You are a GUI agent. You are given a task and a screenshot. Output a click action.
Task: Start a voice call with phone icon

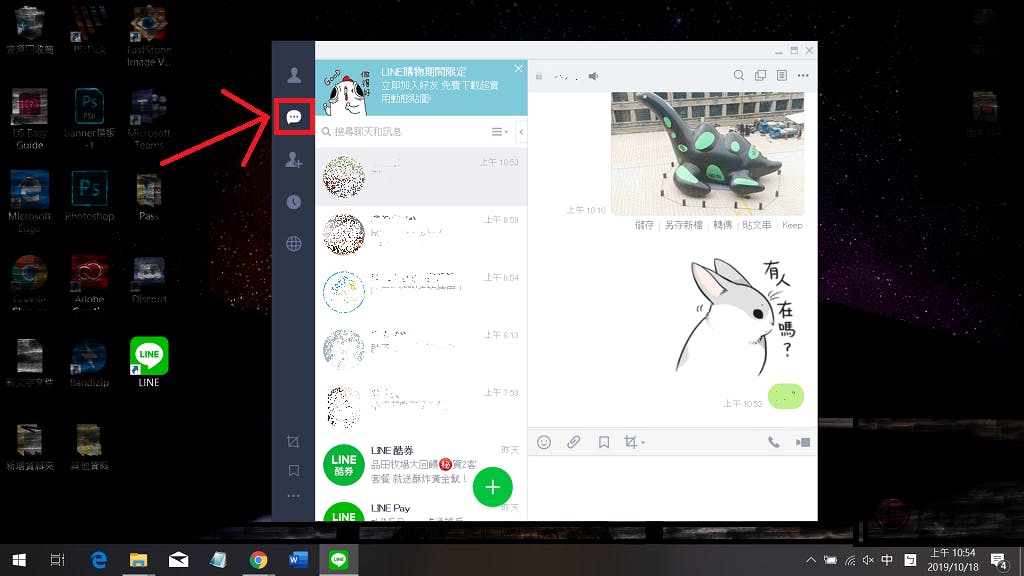pos(773,443)
